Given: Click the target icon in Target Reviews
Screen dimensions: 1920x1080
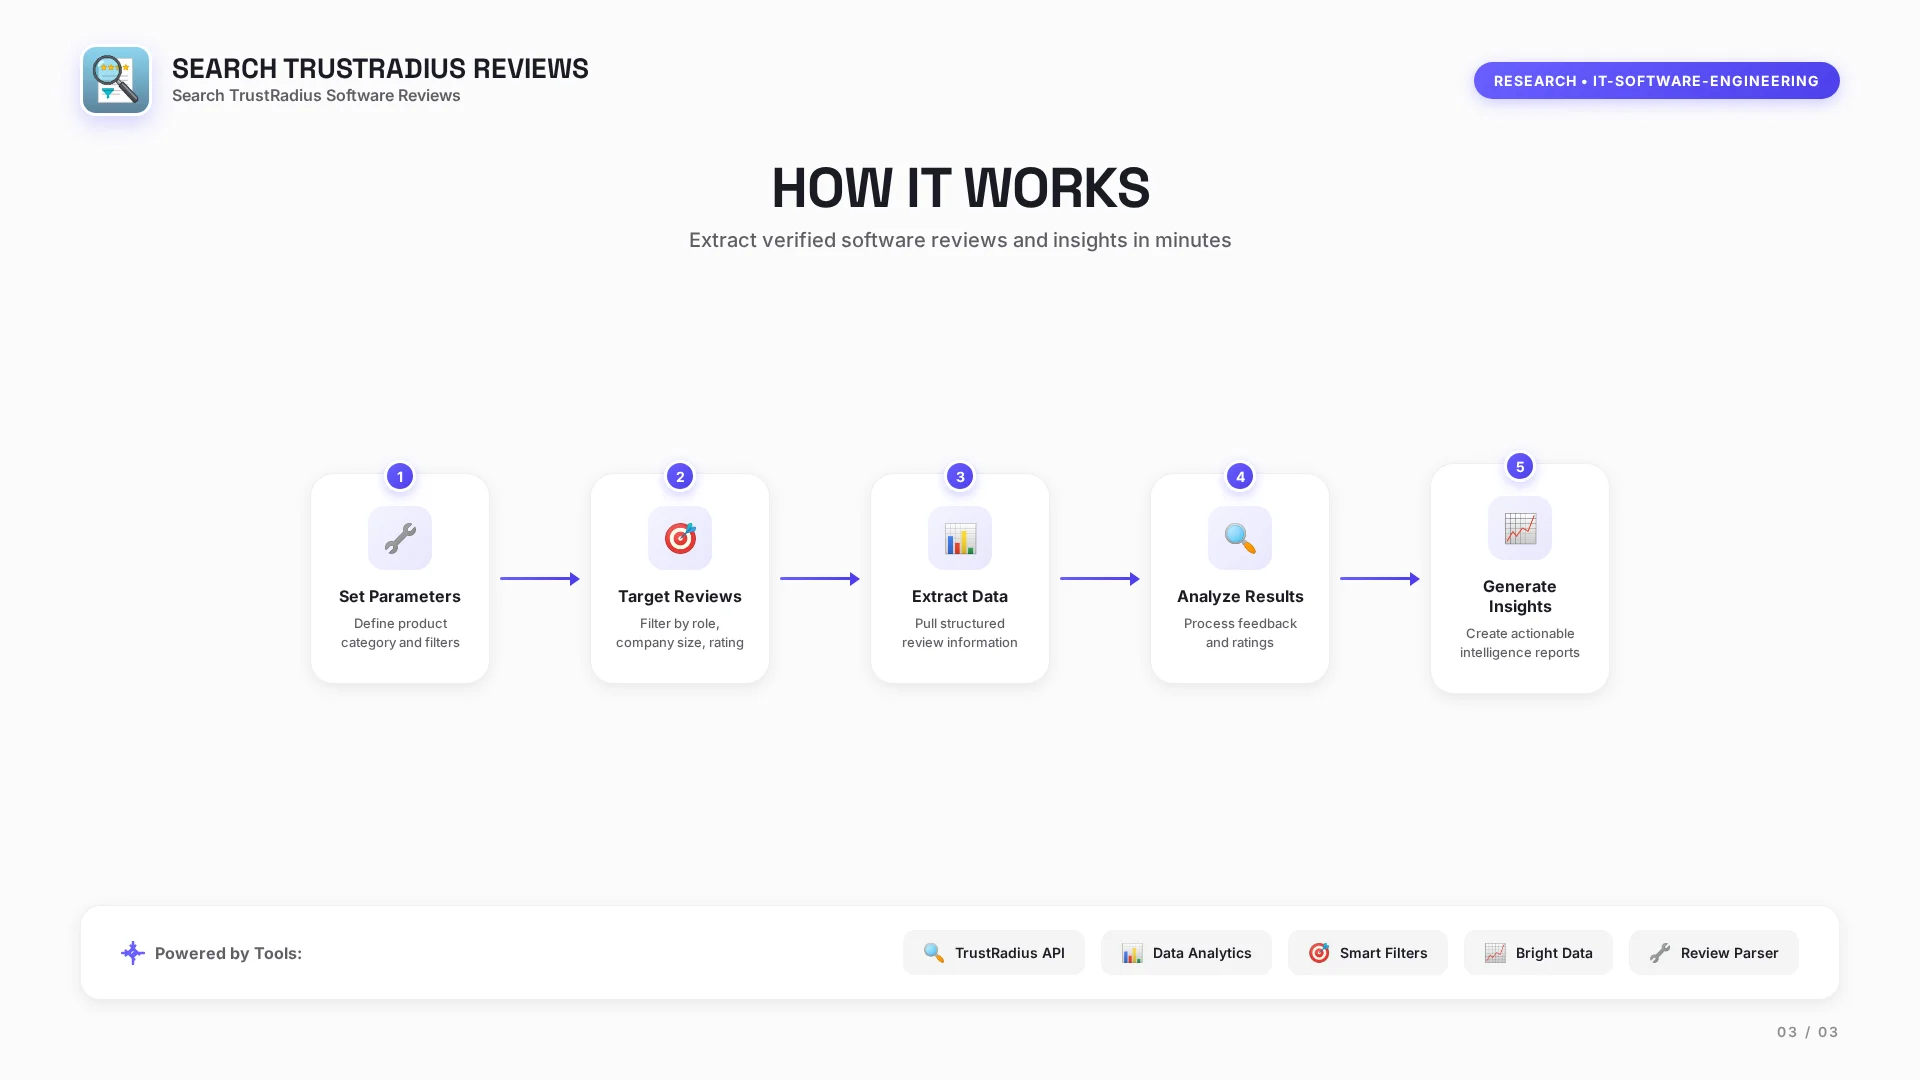Looking at the screenshot, I should pos(680,538).
